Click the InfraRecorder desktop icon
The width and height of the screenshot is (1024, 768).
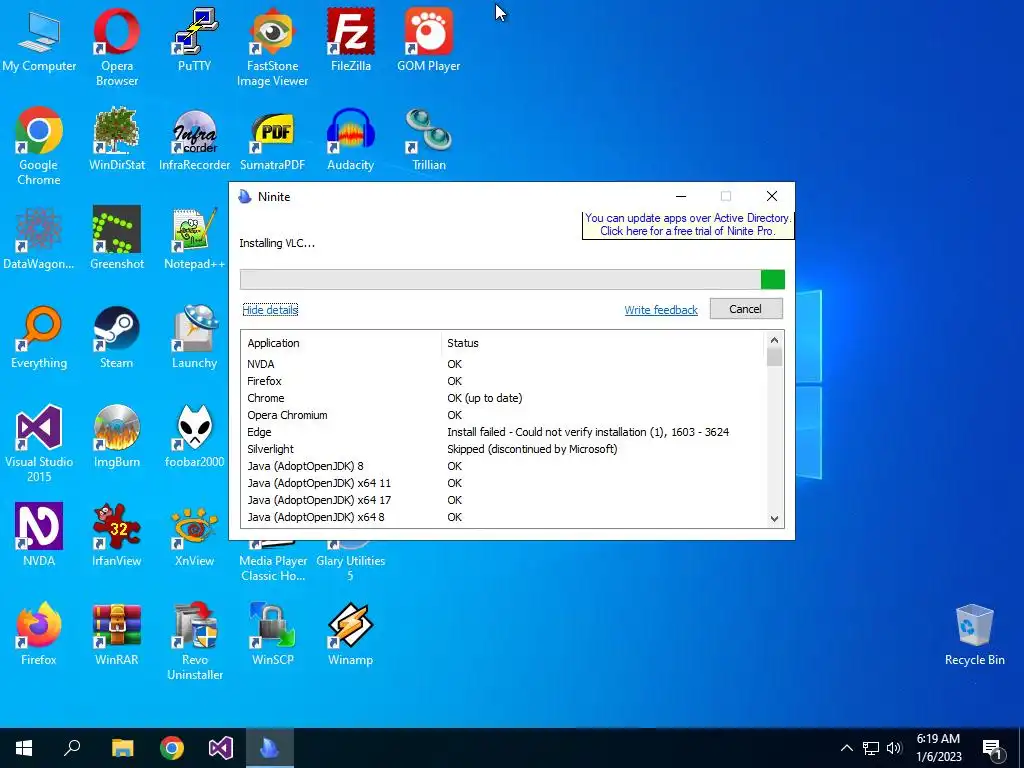(x=194, y=139)
